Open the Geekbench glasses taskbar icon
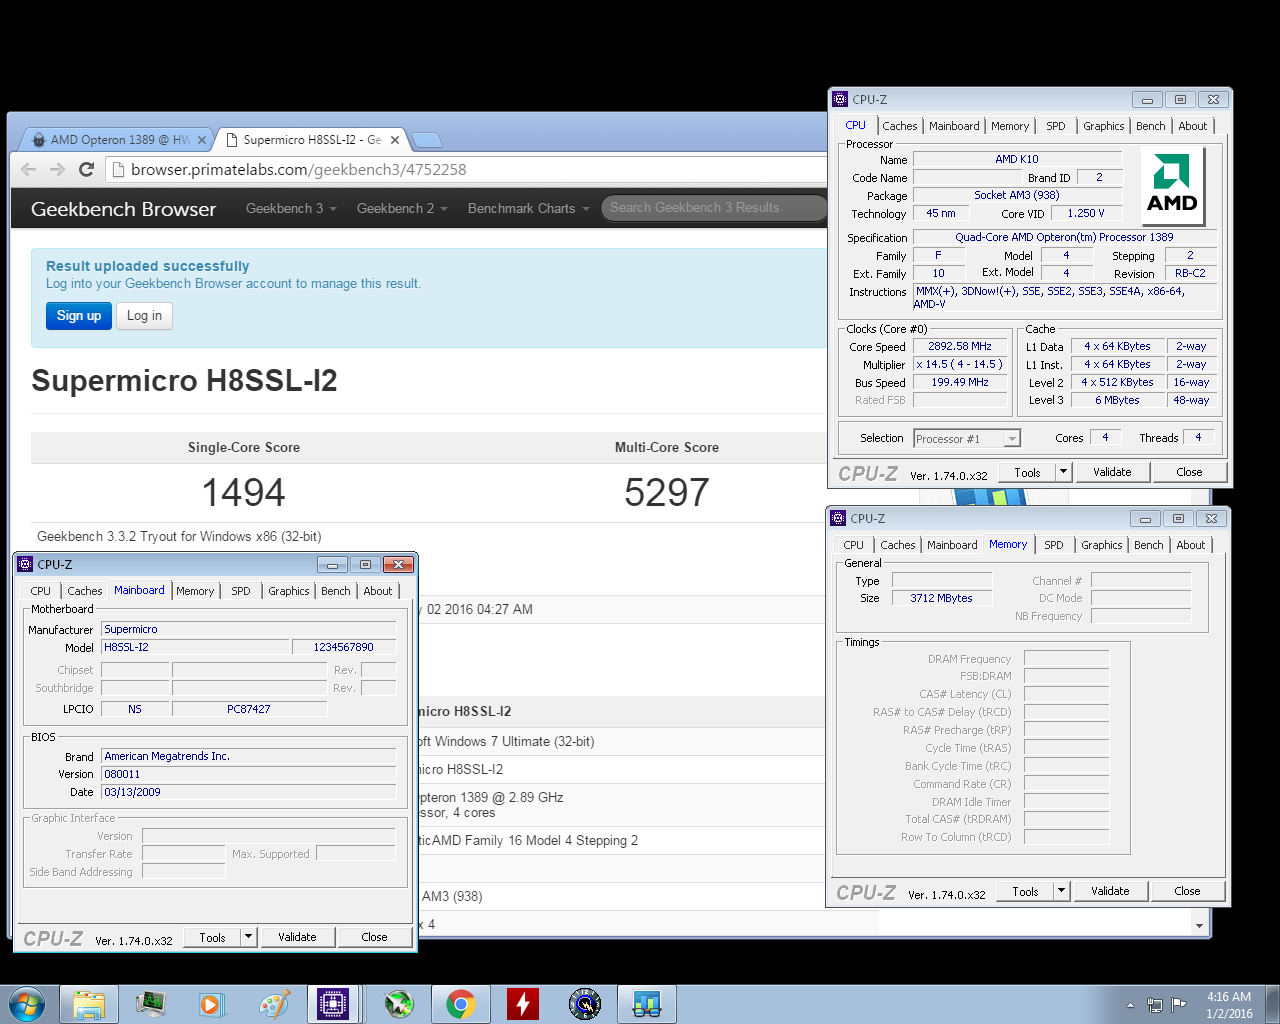The width and height of the screenshot is (1280, 1024). (646, 1004)
